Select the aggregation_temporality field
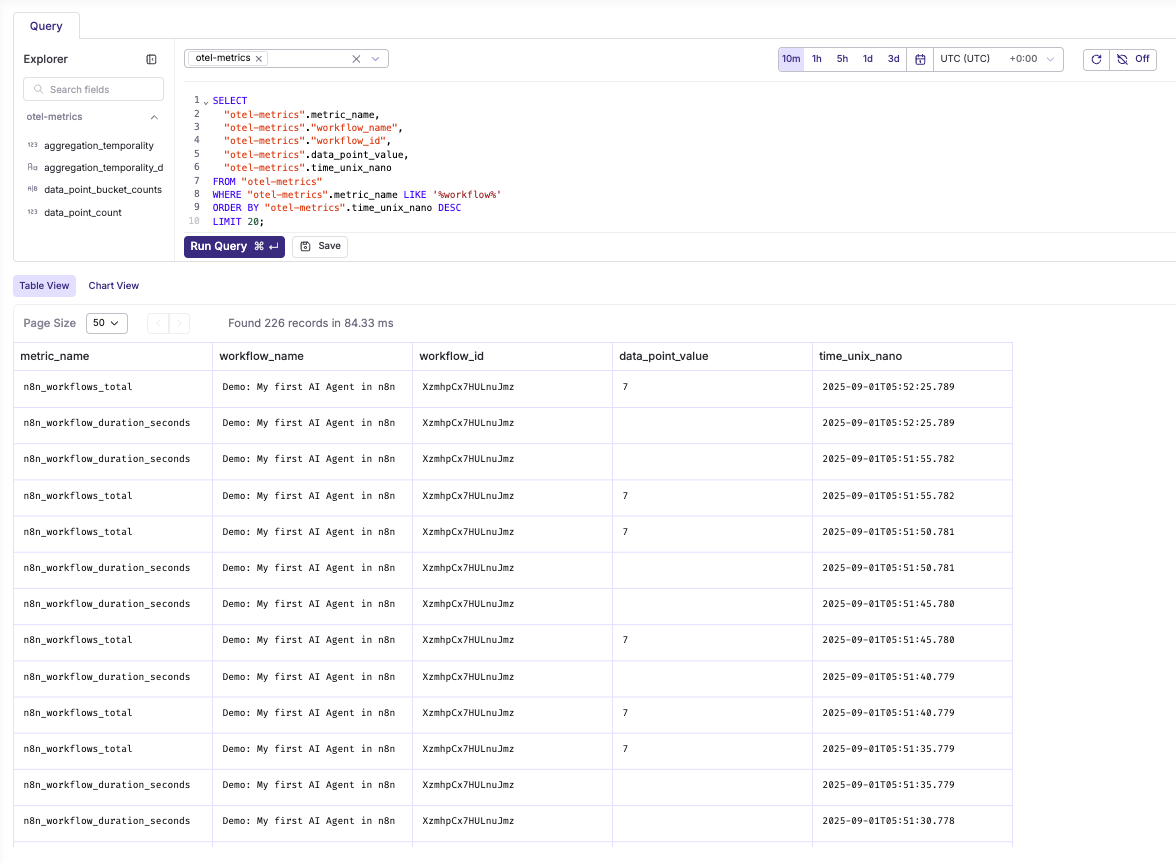 (x=99, y=145)
